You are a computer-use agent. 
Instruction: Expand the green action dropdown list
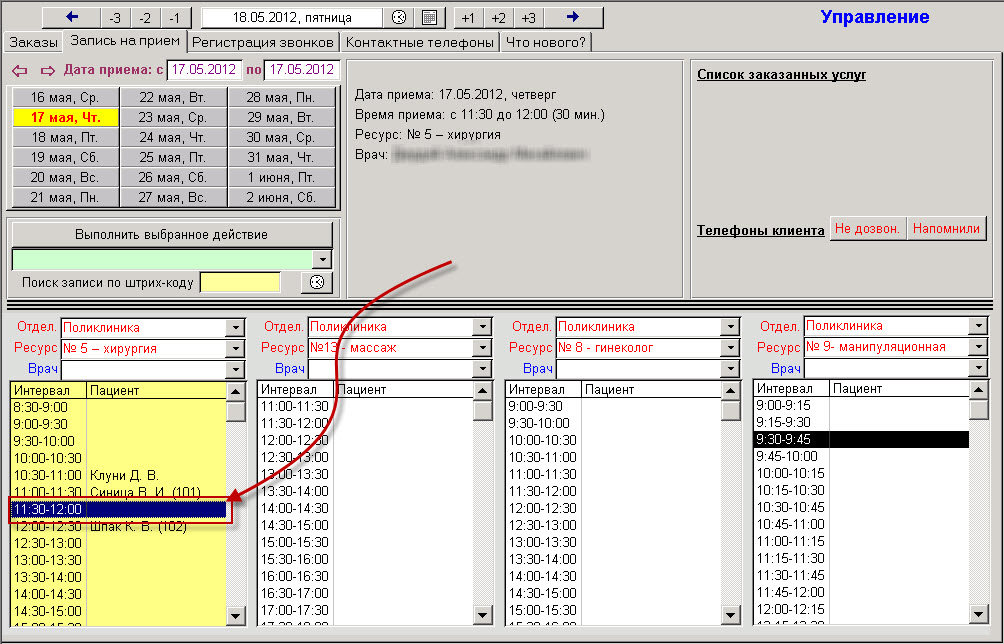tap(322, 259)
